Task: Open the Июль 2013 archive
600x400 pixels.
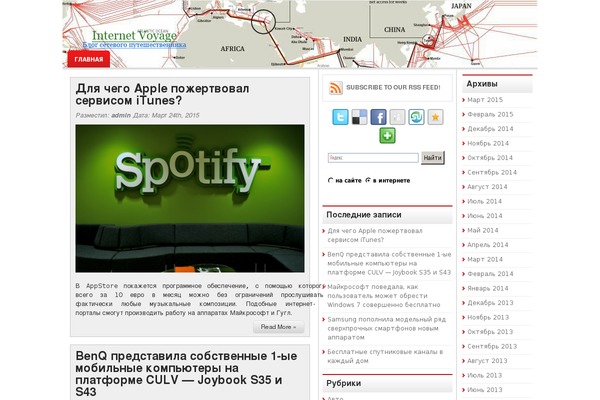Action: coord(484,376)
